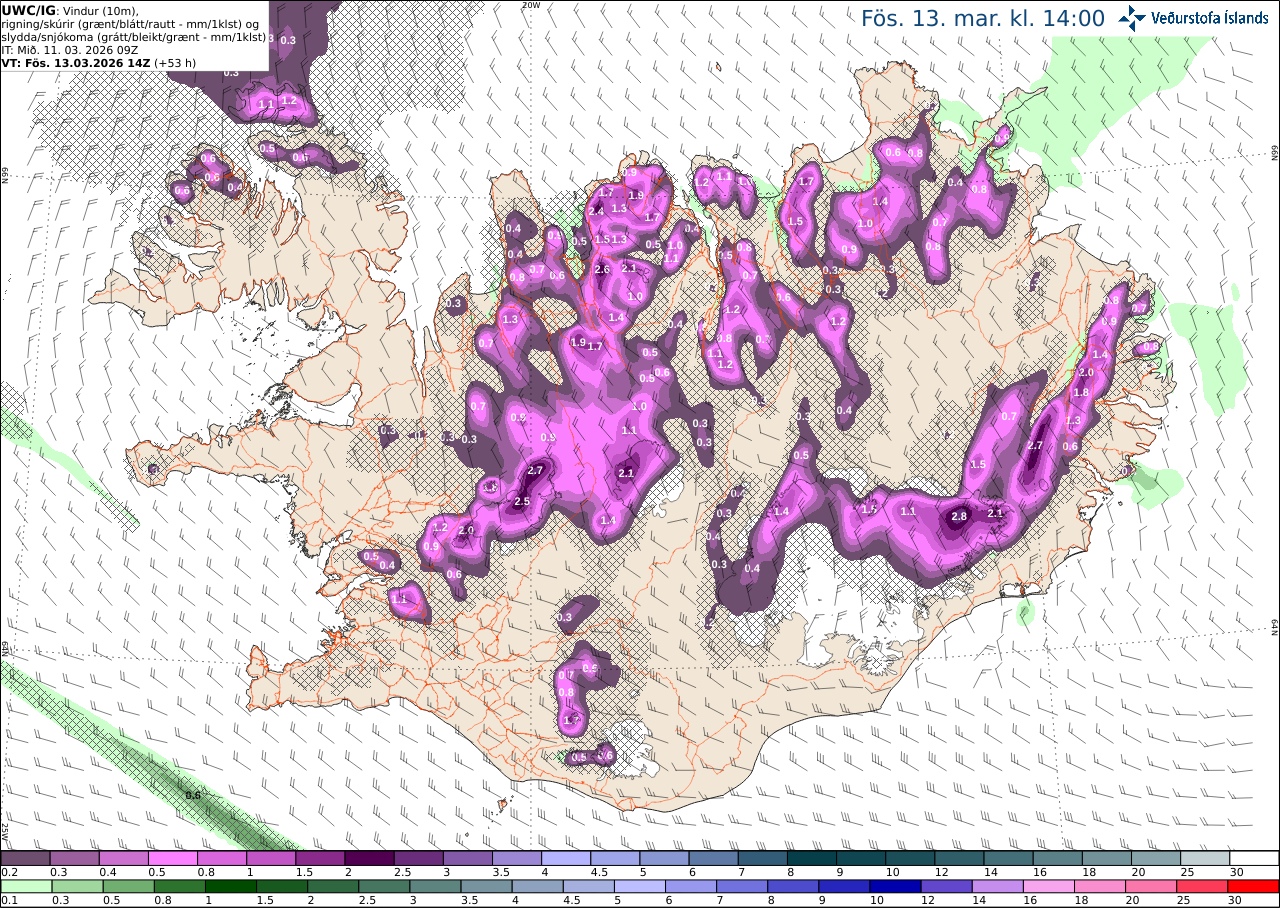
Task: Click the 2.5 snowfall value on the map
Action: tap(521, 501)
